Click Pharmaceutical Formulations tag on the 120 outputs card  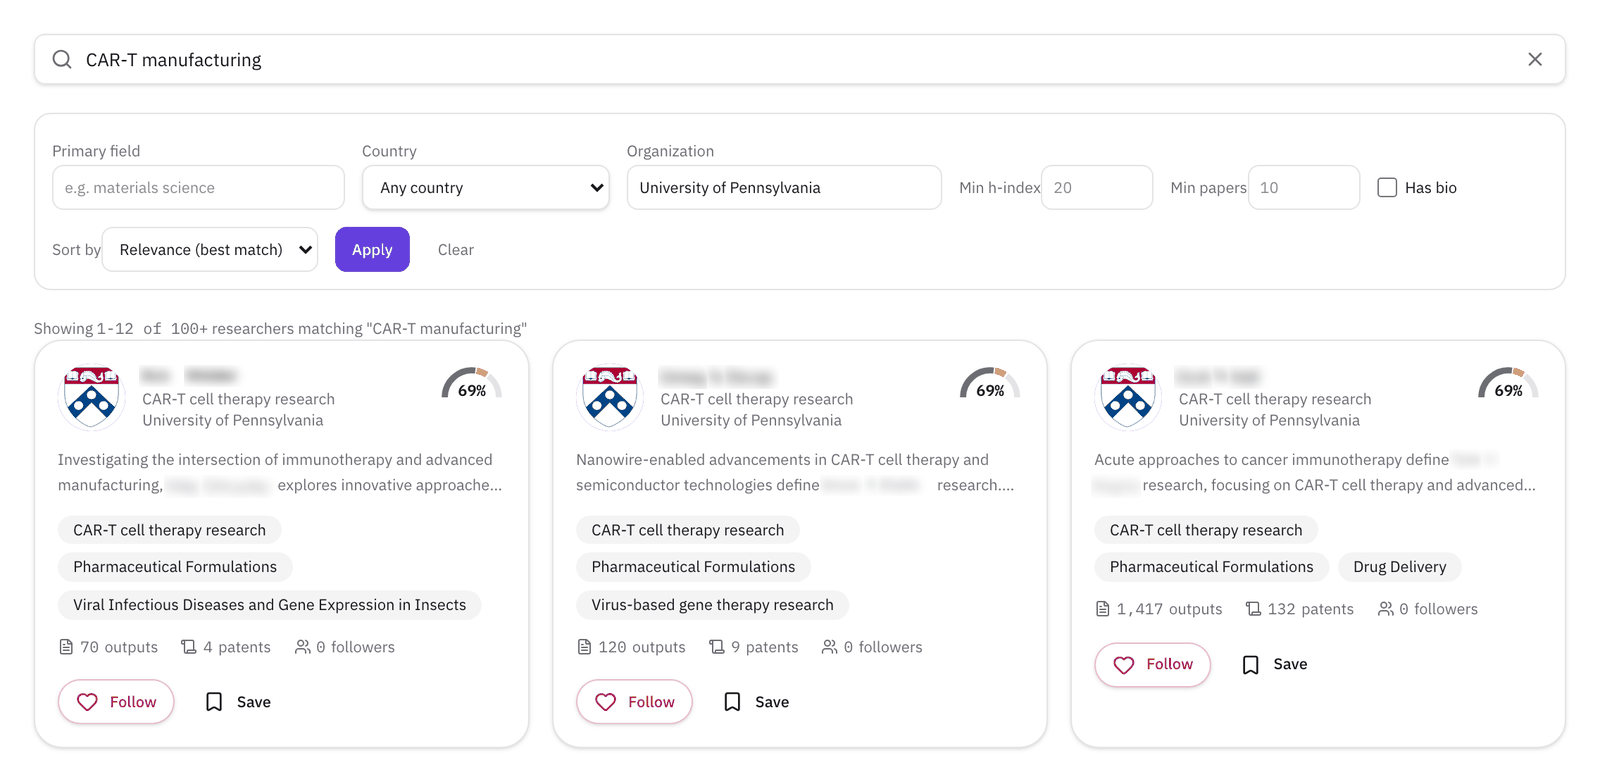click(693, 567)
